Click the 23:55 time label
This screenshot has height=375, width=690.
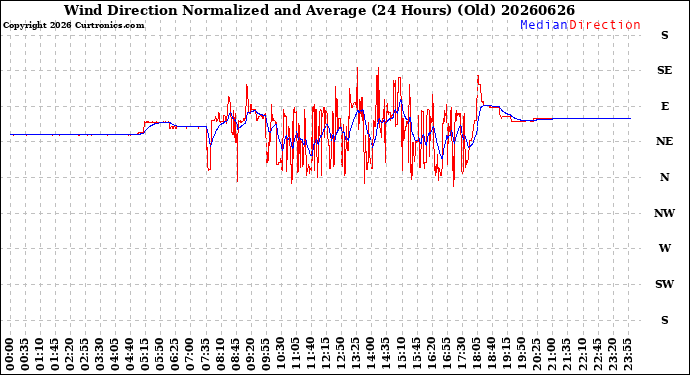[627, 354]
